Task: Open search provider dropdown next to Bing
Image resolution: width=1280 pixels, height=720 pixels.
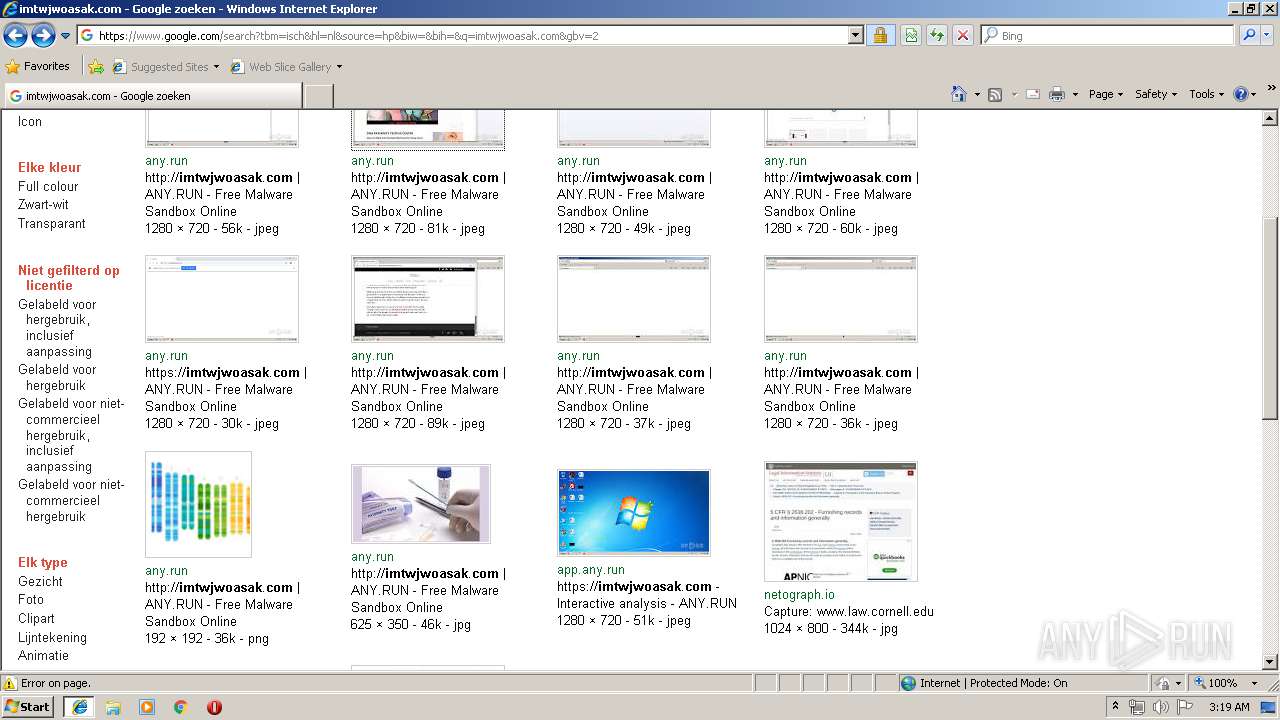Action: click(1267, 35)
